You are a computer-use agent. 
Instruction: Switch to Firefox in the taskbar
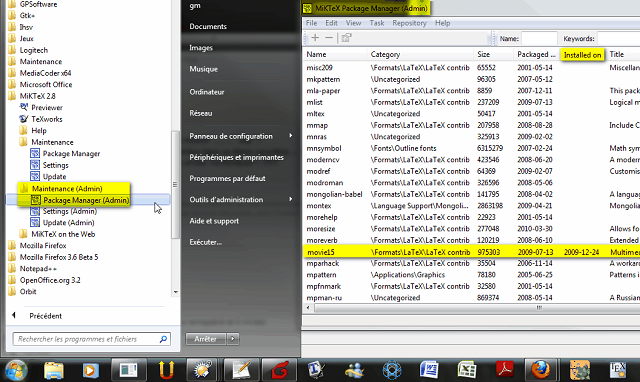(x=540, y=371)
